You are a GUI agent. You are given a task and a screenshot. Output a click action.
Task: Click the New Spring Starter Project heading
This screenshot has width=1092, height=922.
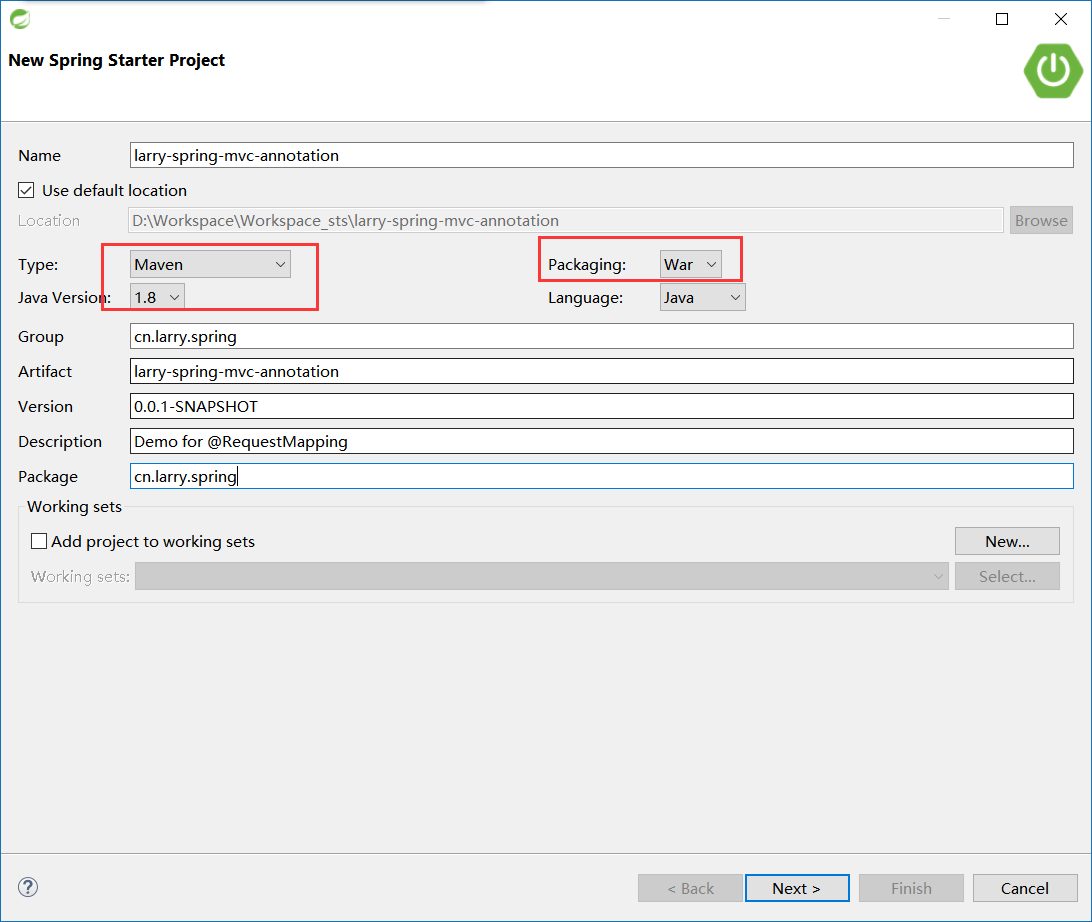tap(116, 61)
